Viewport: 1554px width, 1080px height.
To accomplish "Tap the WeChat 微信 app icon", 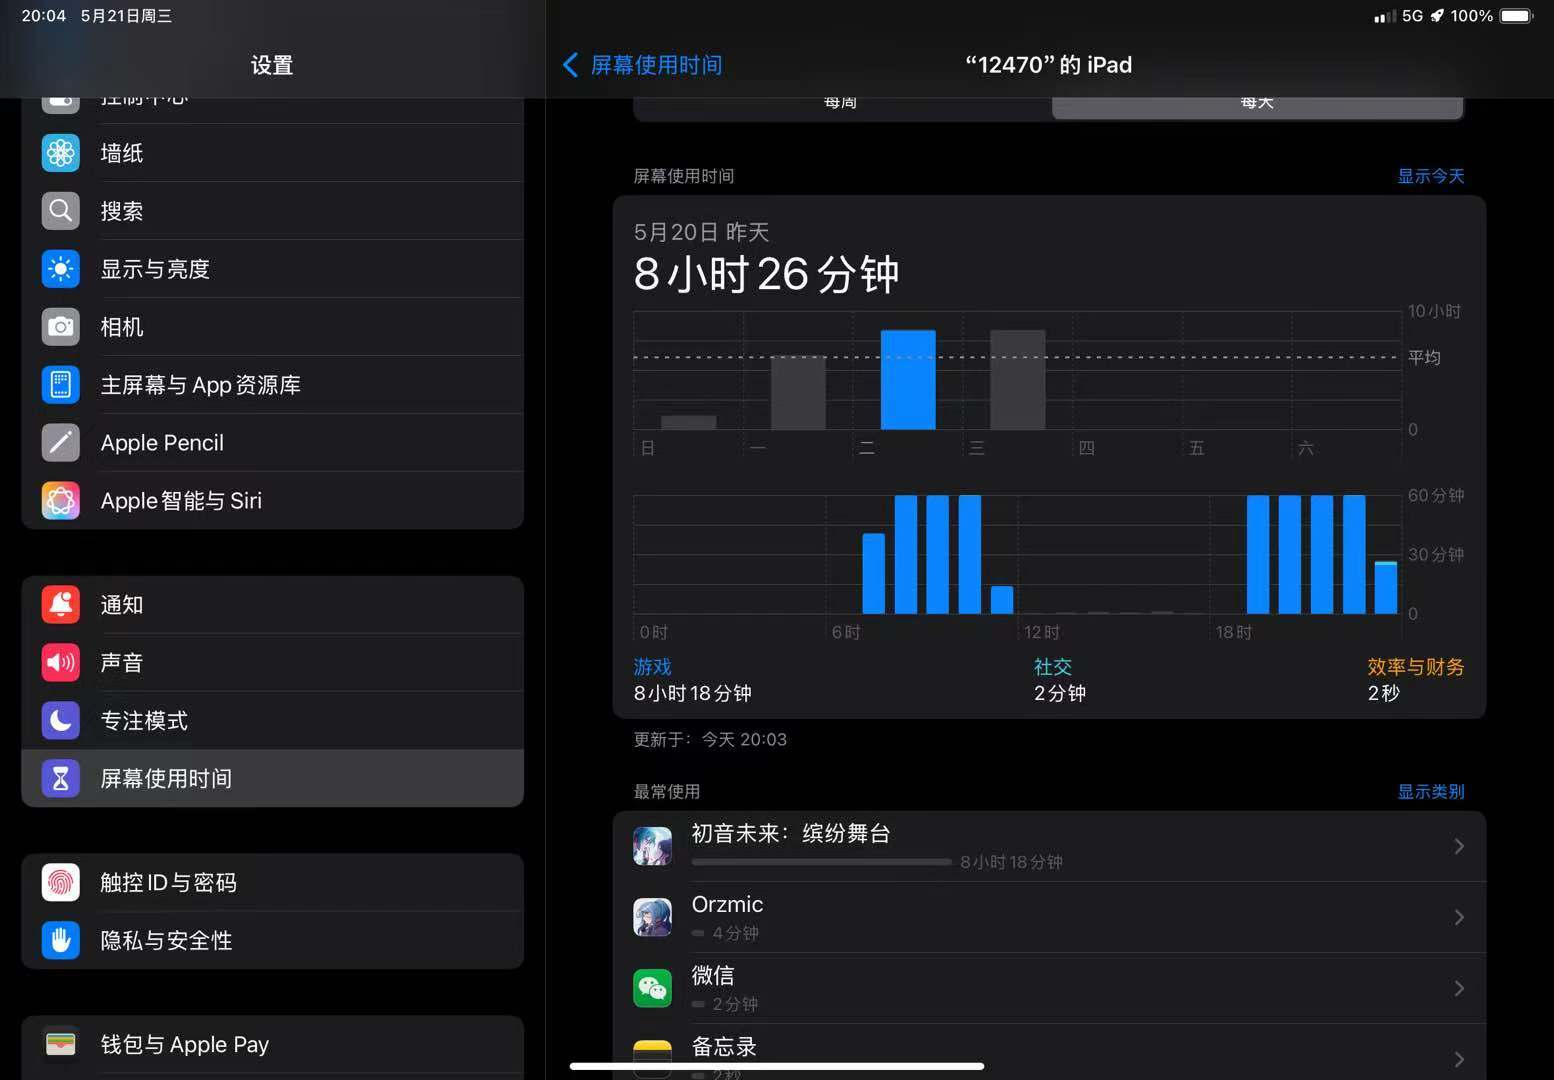I will pyautogui.click(x=653, y=988).
